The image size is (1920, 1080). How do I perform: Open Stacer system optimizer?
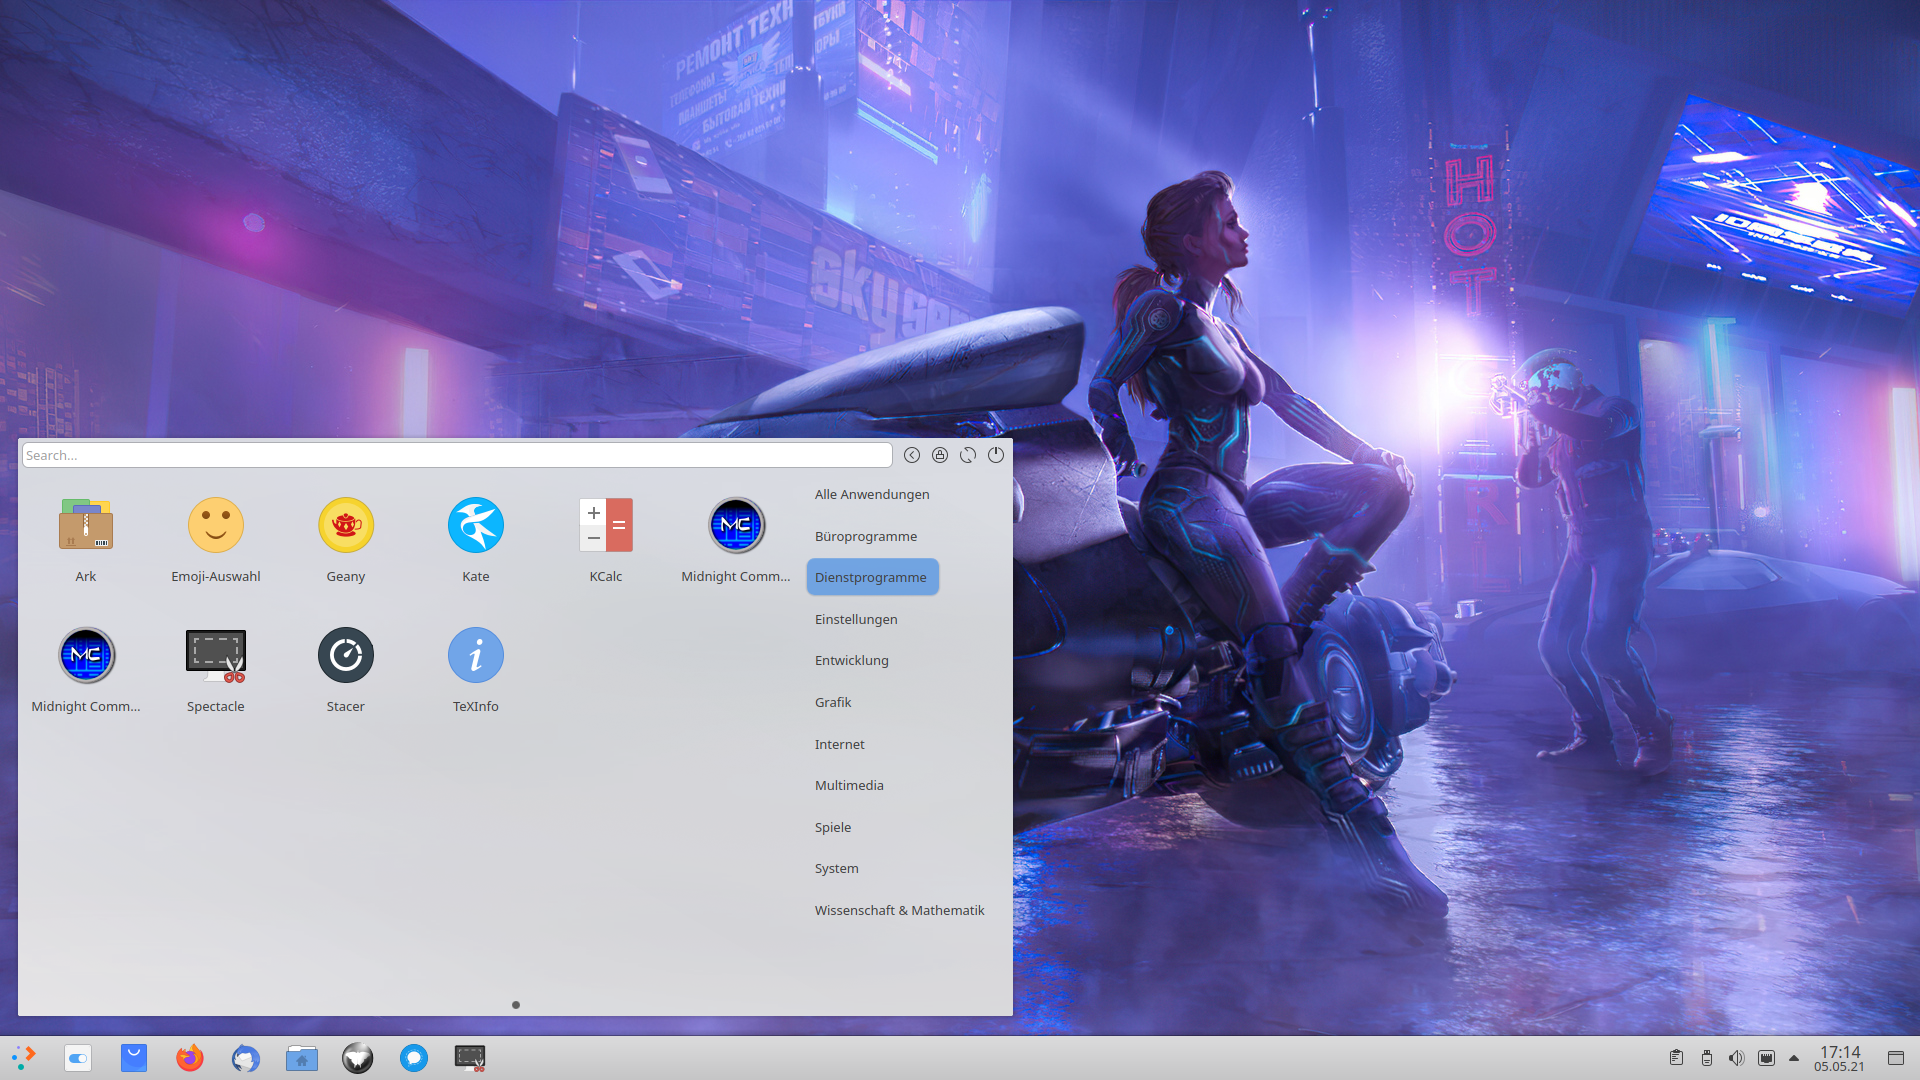346,670
